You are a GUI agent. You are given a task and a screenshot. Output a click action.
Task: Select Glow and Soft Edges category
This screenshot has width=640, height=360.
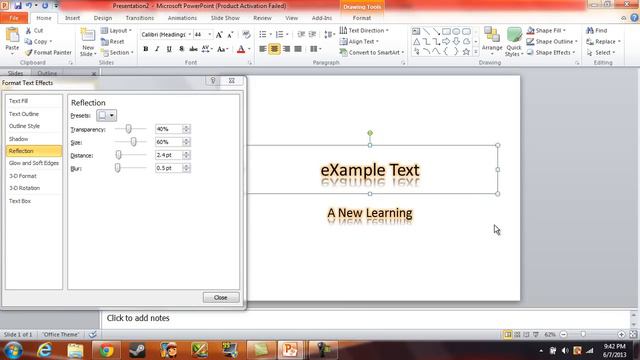[x=34, y=163]
